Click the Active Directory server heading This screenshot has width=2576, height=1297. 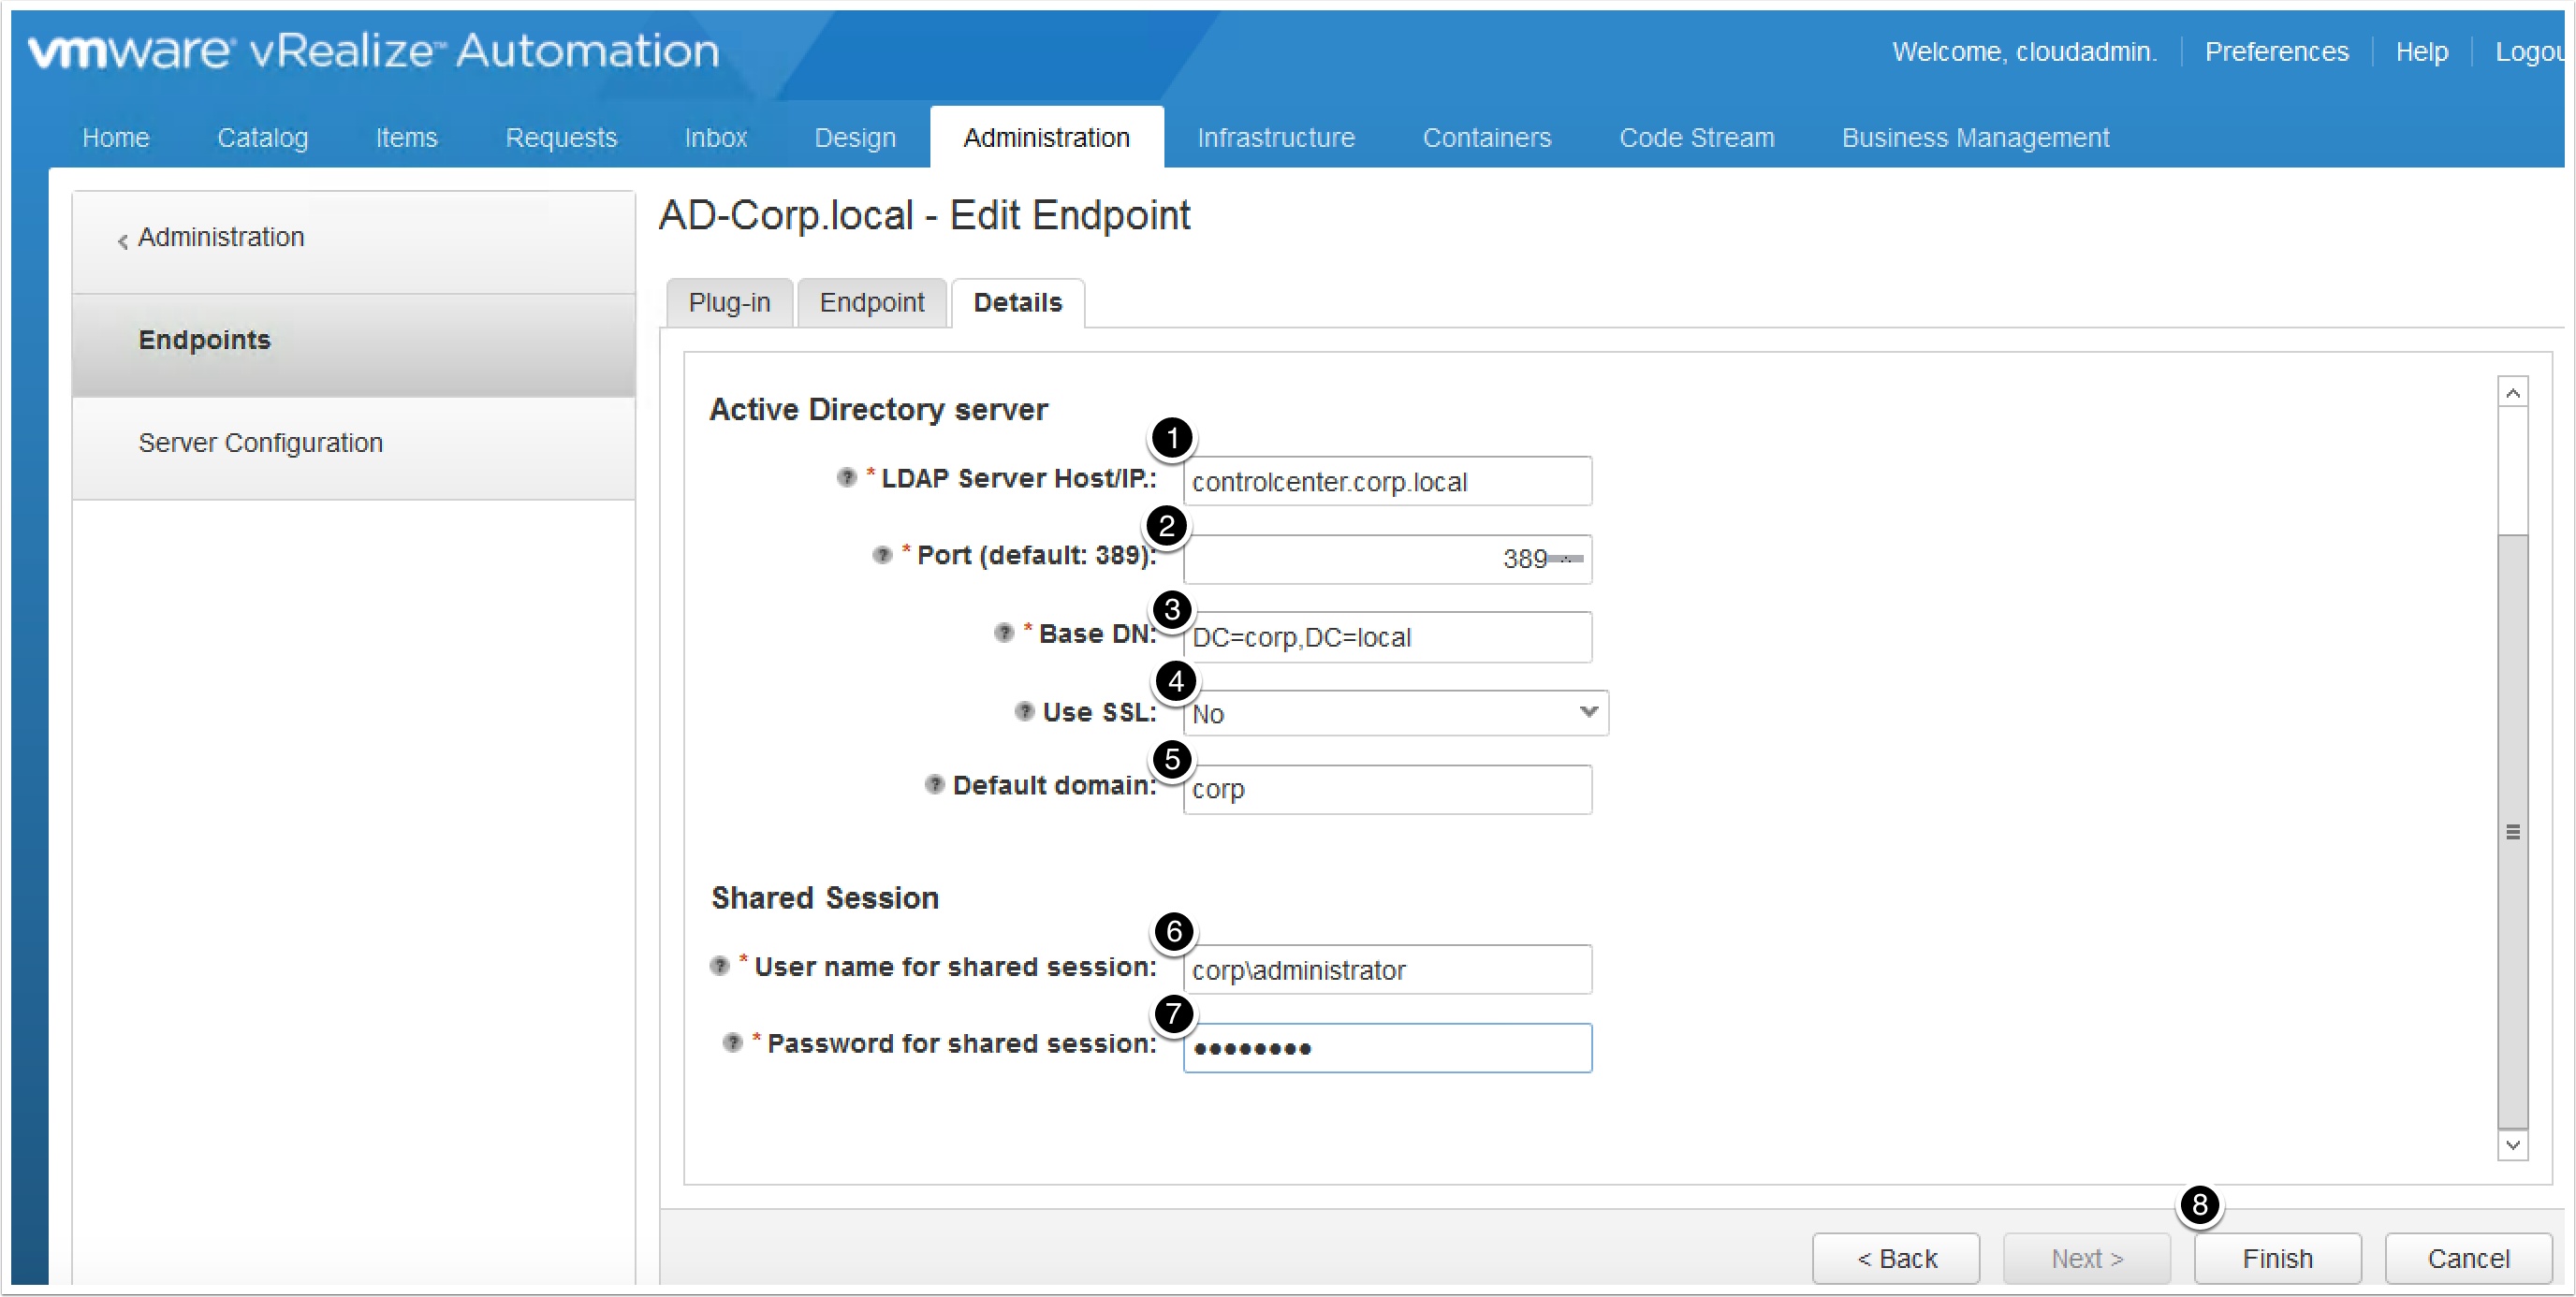click(x=878, y=409)
